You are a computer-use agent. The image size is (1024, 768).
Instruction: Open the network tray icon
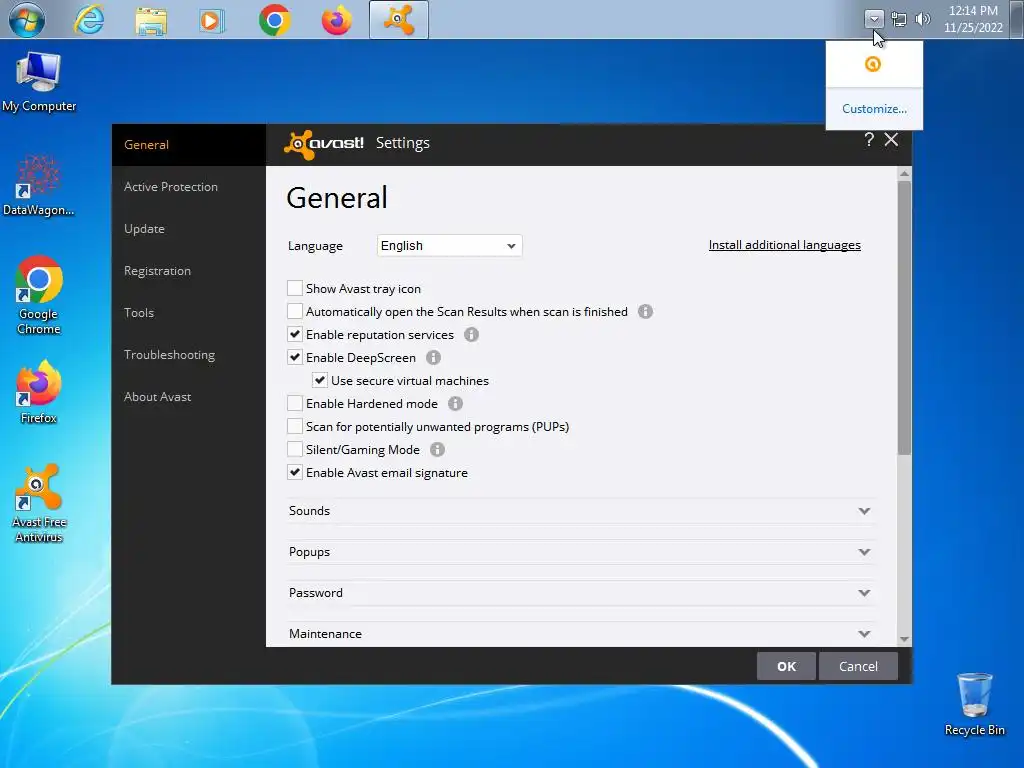899,19
